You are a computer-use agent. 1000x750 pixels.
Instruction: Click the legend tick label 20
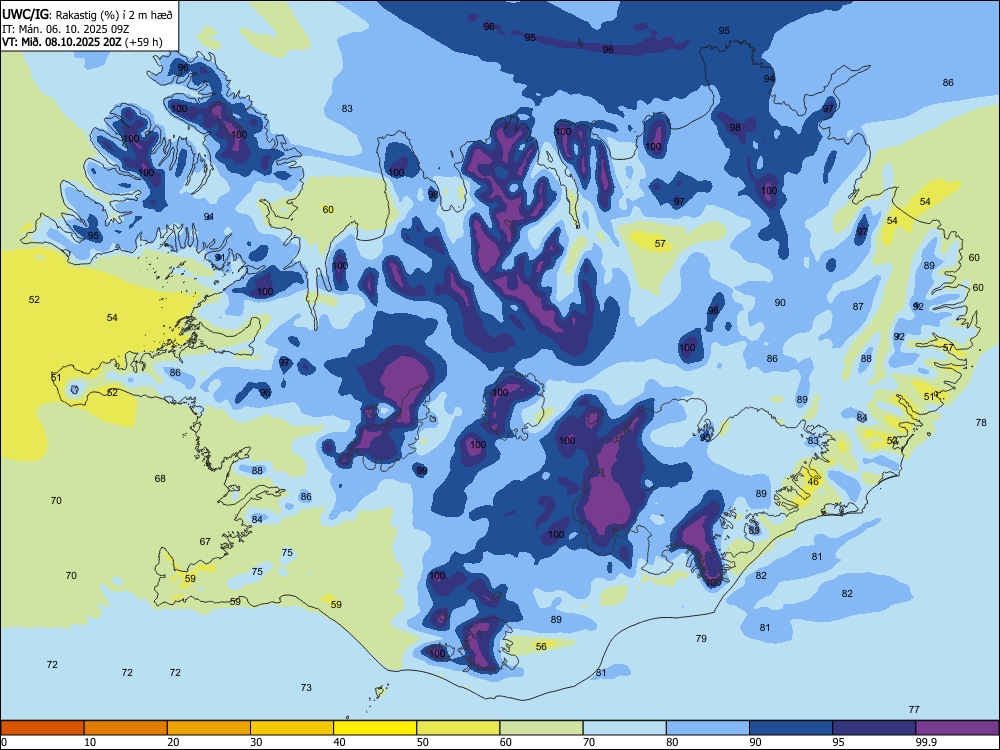coord(173,742)
